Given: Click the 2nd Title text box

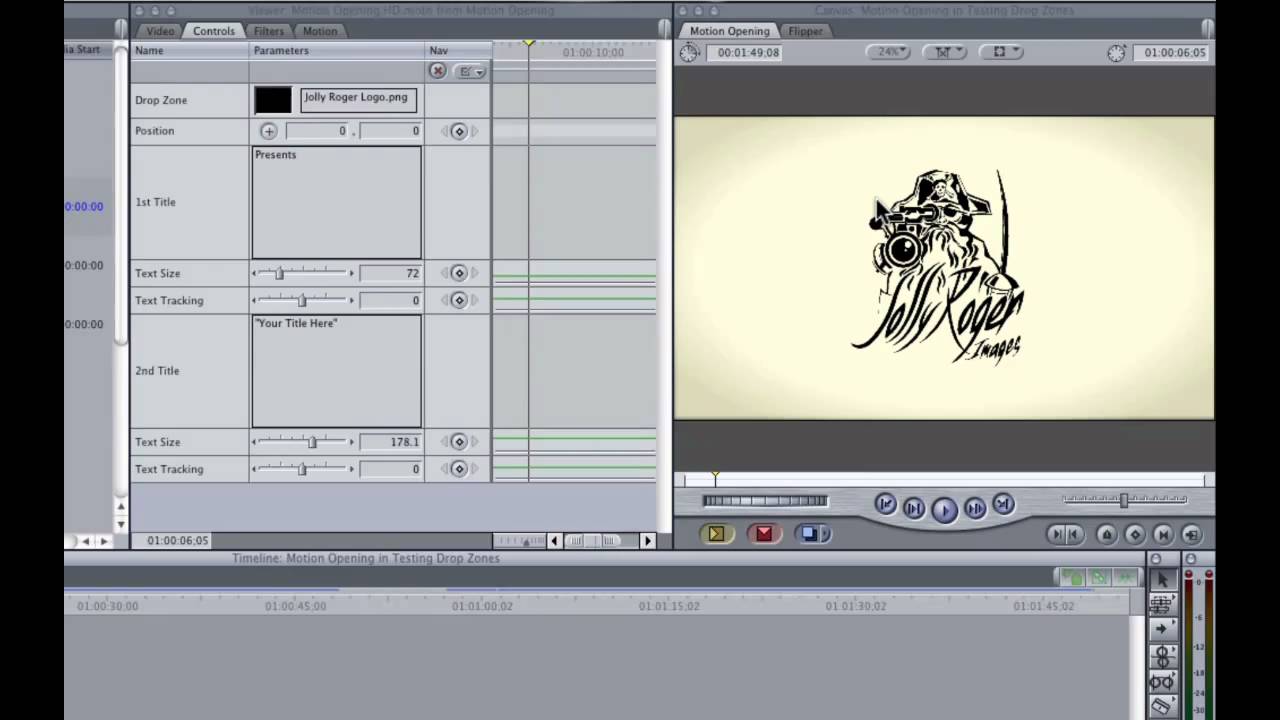Looking at the screenshot, I should [x=336, y=371].
